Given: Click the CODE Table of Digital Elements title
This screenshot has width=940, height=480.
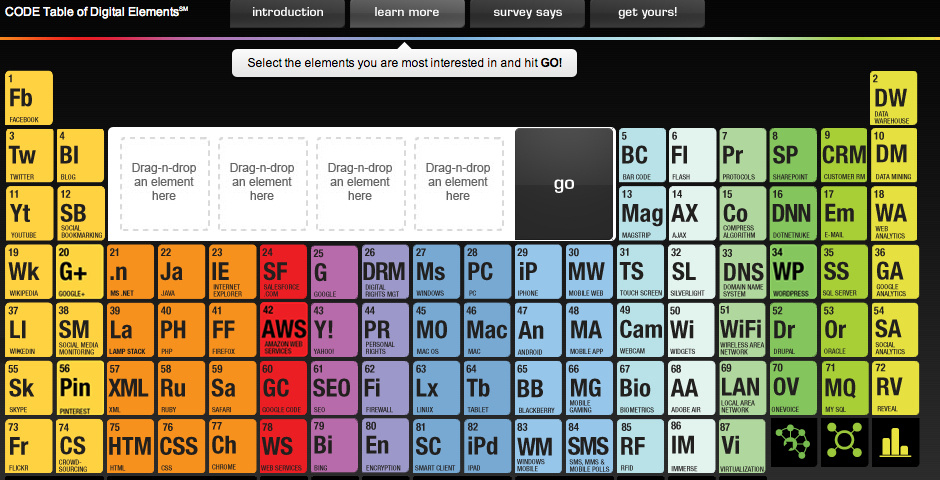Looking at the screenshot, I should [97, 11].
